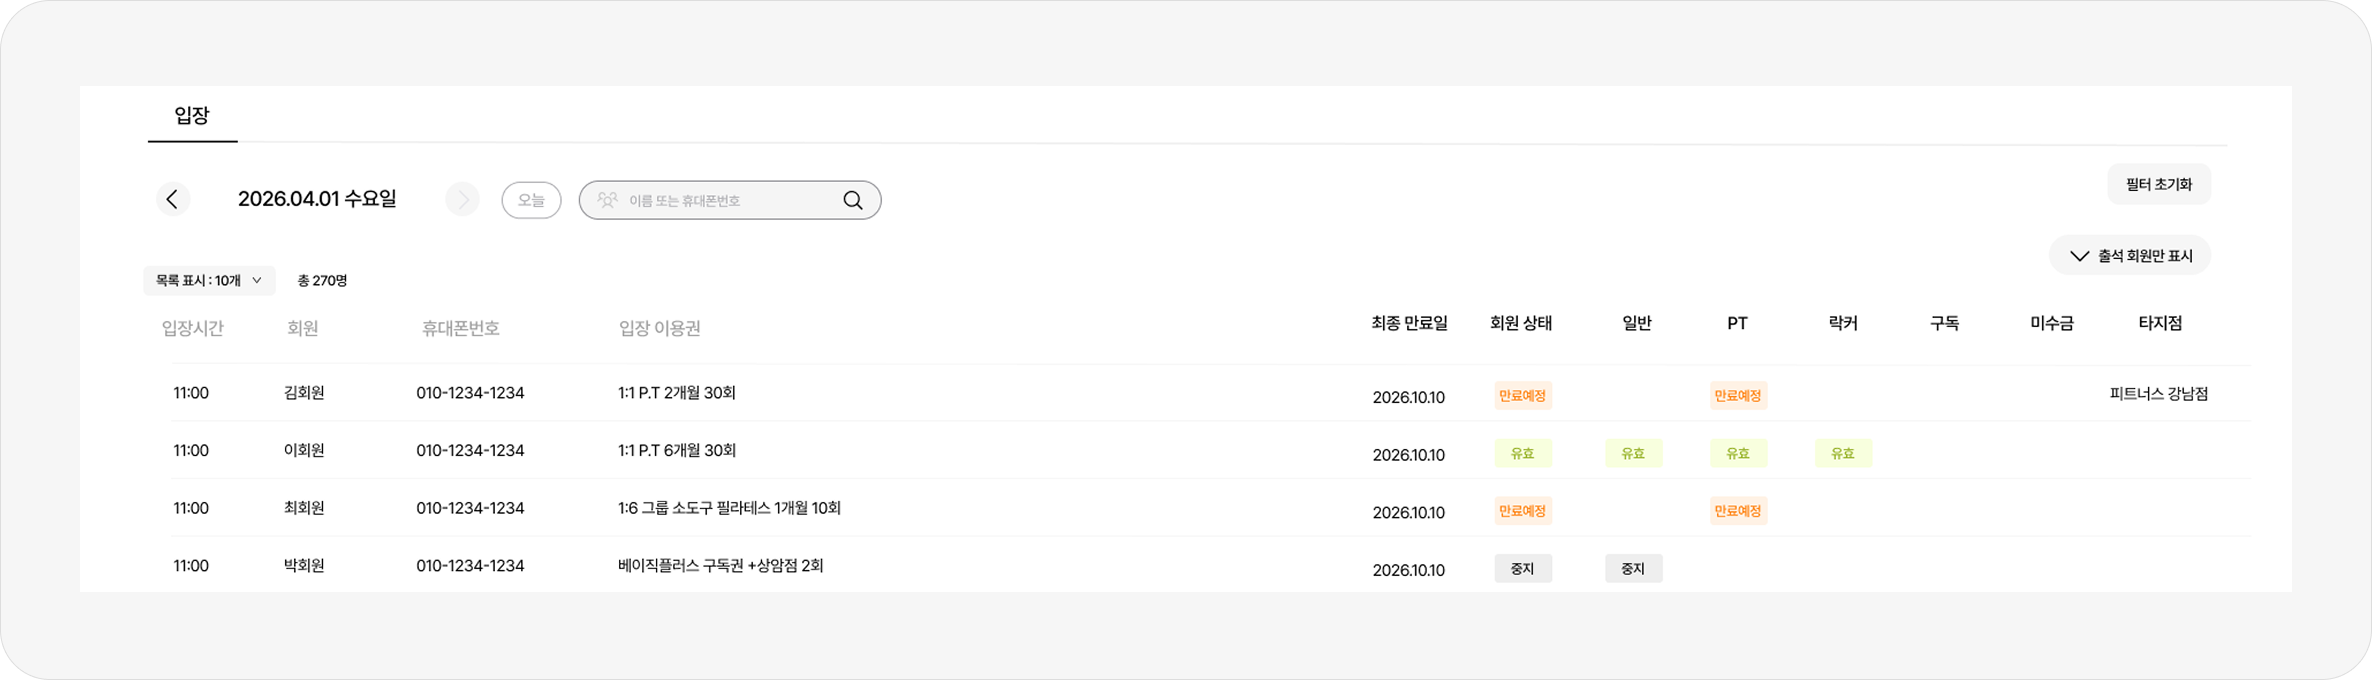
Task: Click 피트니스 강남점 branch text
Action: [x=2158, y=394]
